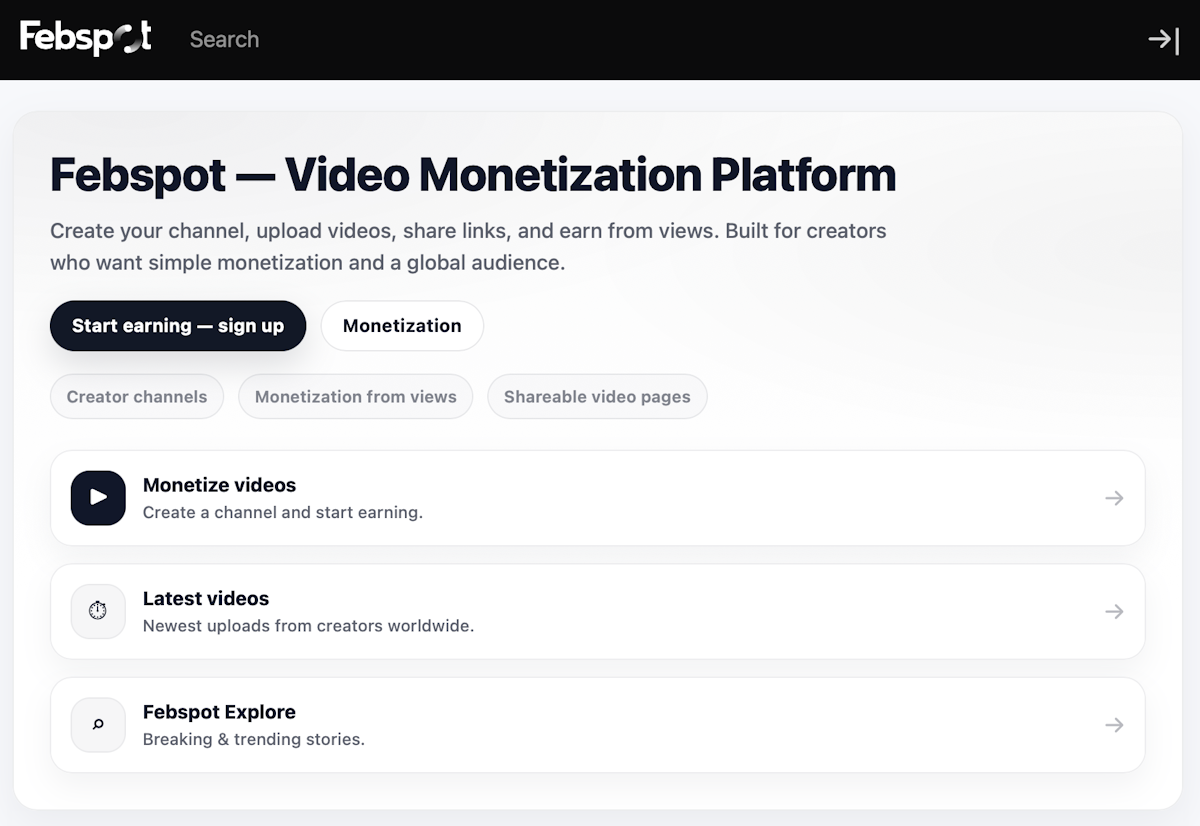Click the sign-in arrow icon at top right

point(1163,39)
